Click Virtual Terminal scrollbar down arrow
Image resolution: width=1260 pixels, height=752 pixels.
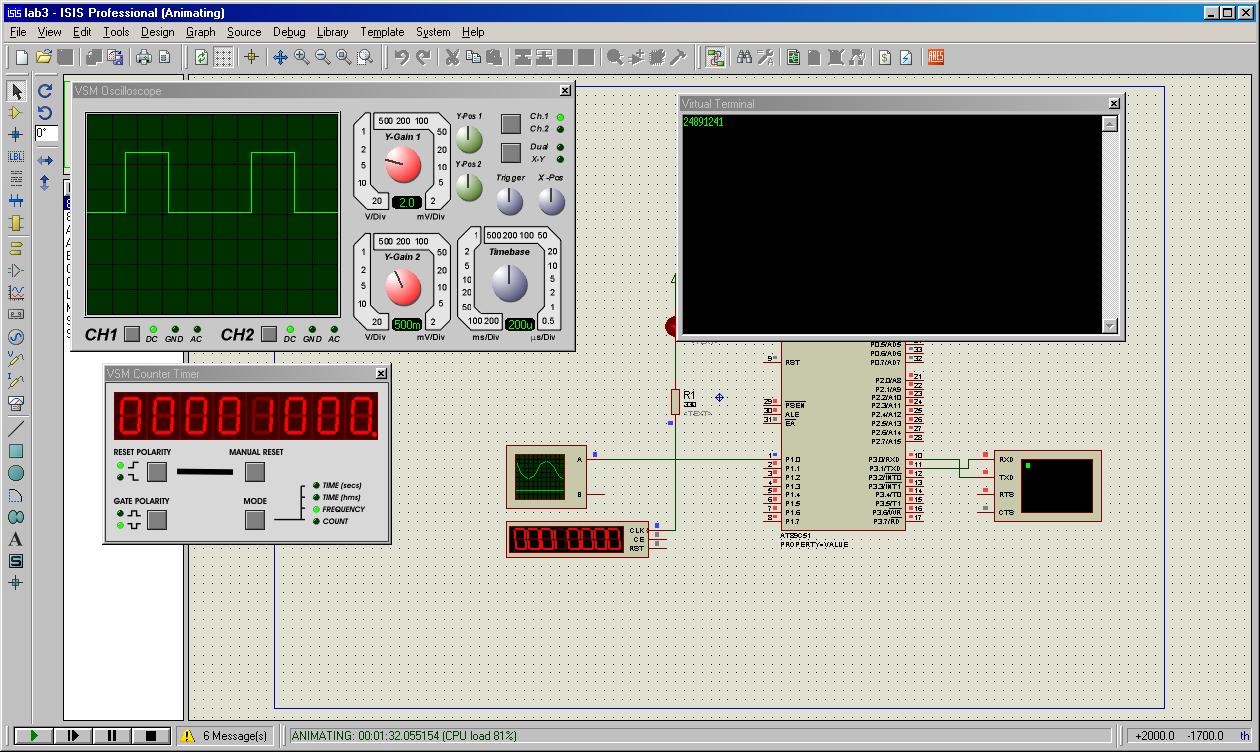[x=1109, y=325]
